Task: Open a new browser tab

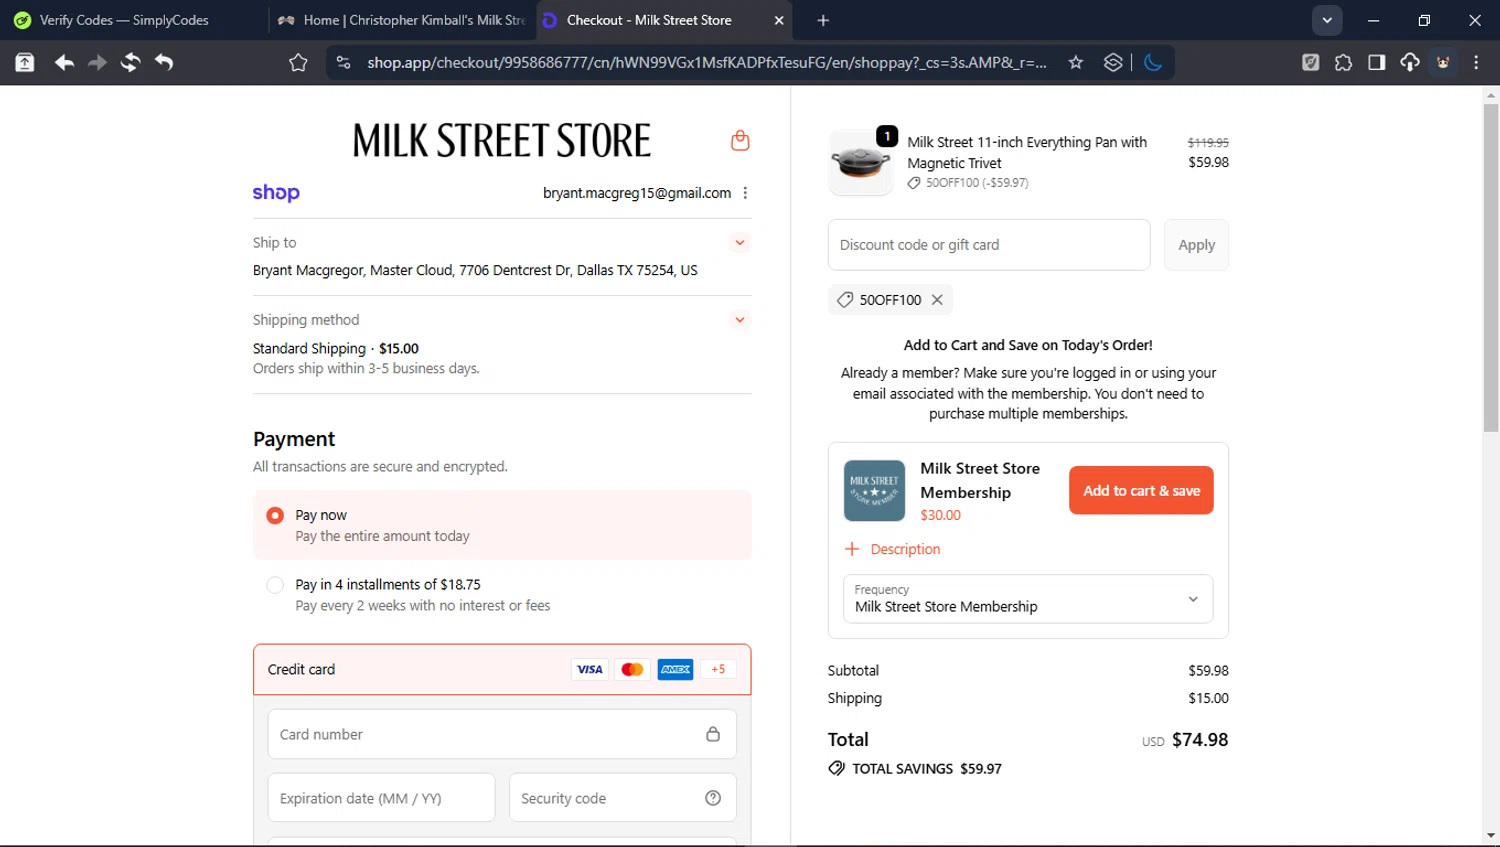Action: pyautogui.click(x=823, y=20)
